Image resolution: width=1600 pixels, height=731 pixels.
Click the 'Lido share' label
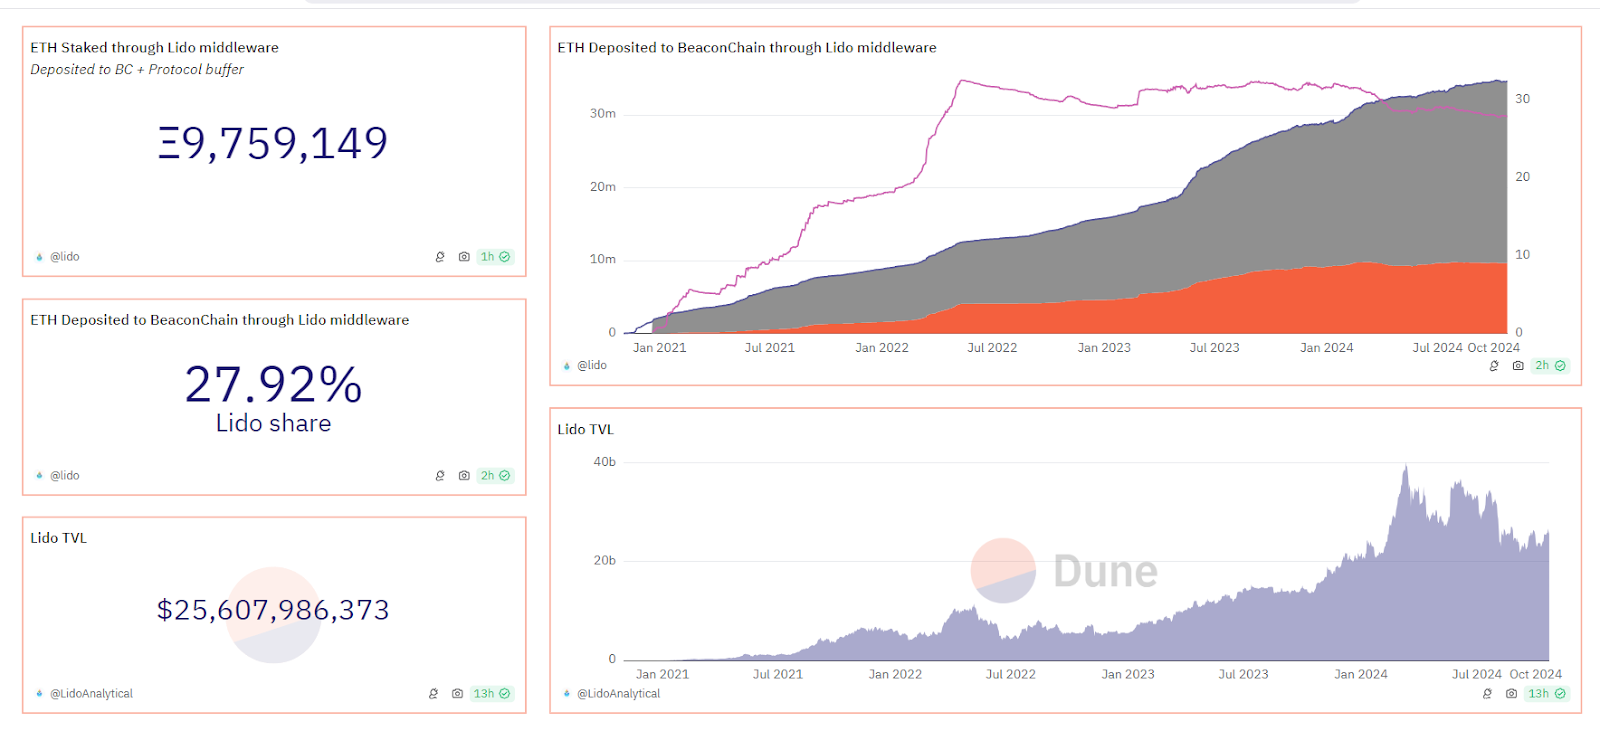click(x=273, y=424)
